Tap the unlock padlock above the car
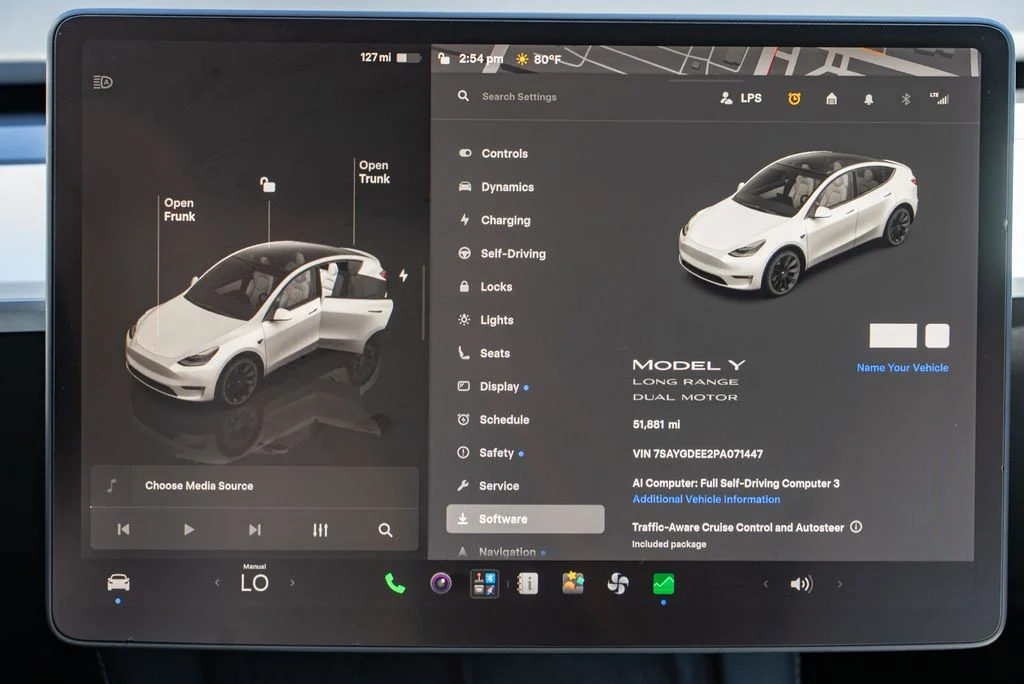Viewport: 1024px width, 684px height. (x=268, y=185)
